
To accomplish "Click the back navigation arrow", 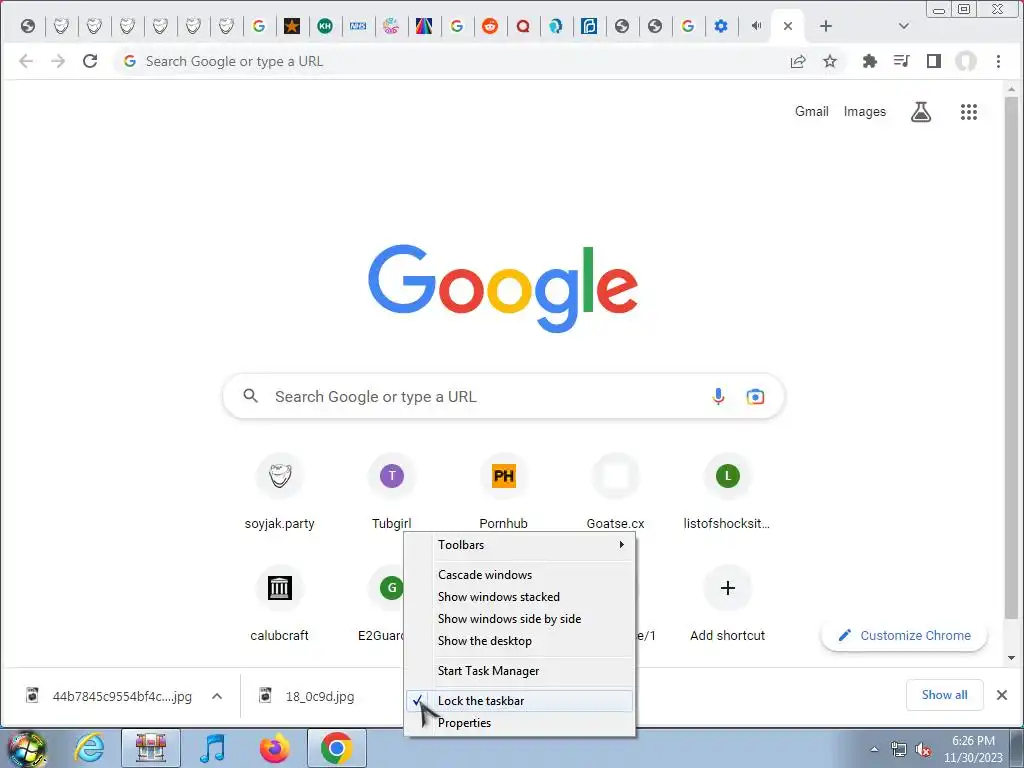I will tap(26, 61).
